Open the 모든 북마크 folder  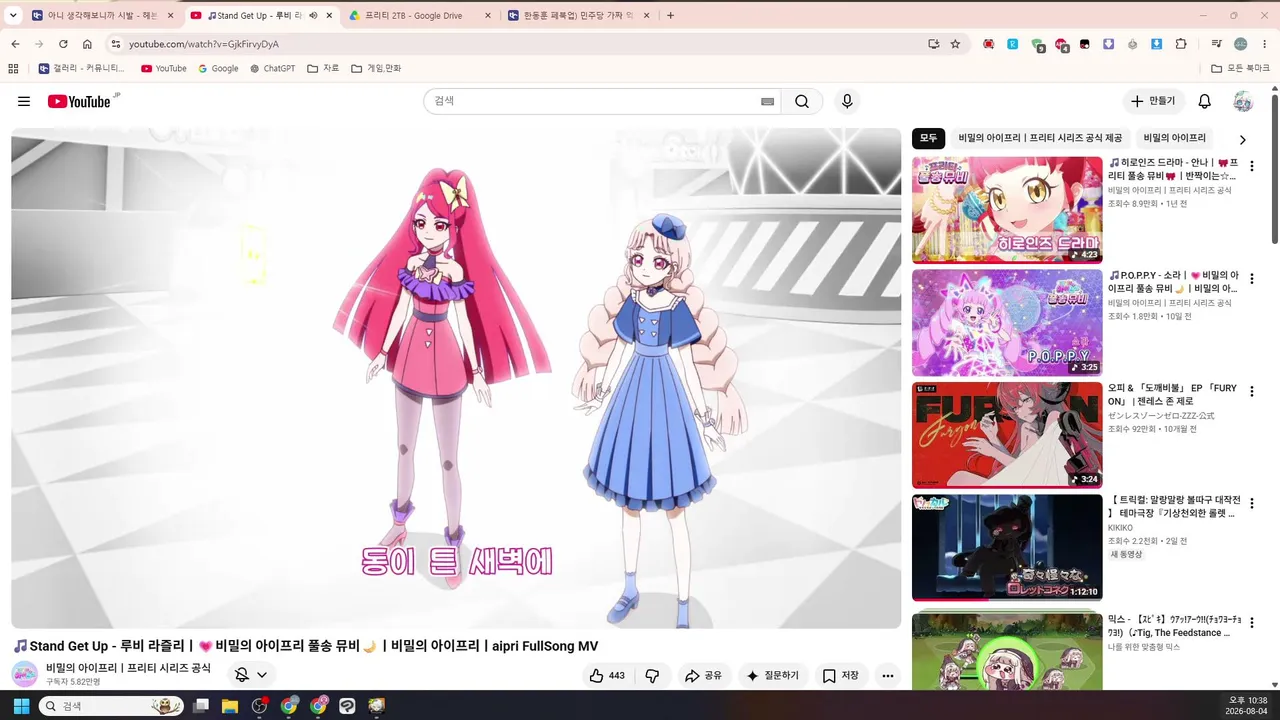[x=1240, y=69]
